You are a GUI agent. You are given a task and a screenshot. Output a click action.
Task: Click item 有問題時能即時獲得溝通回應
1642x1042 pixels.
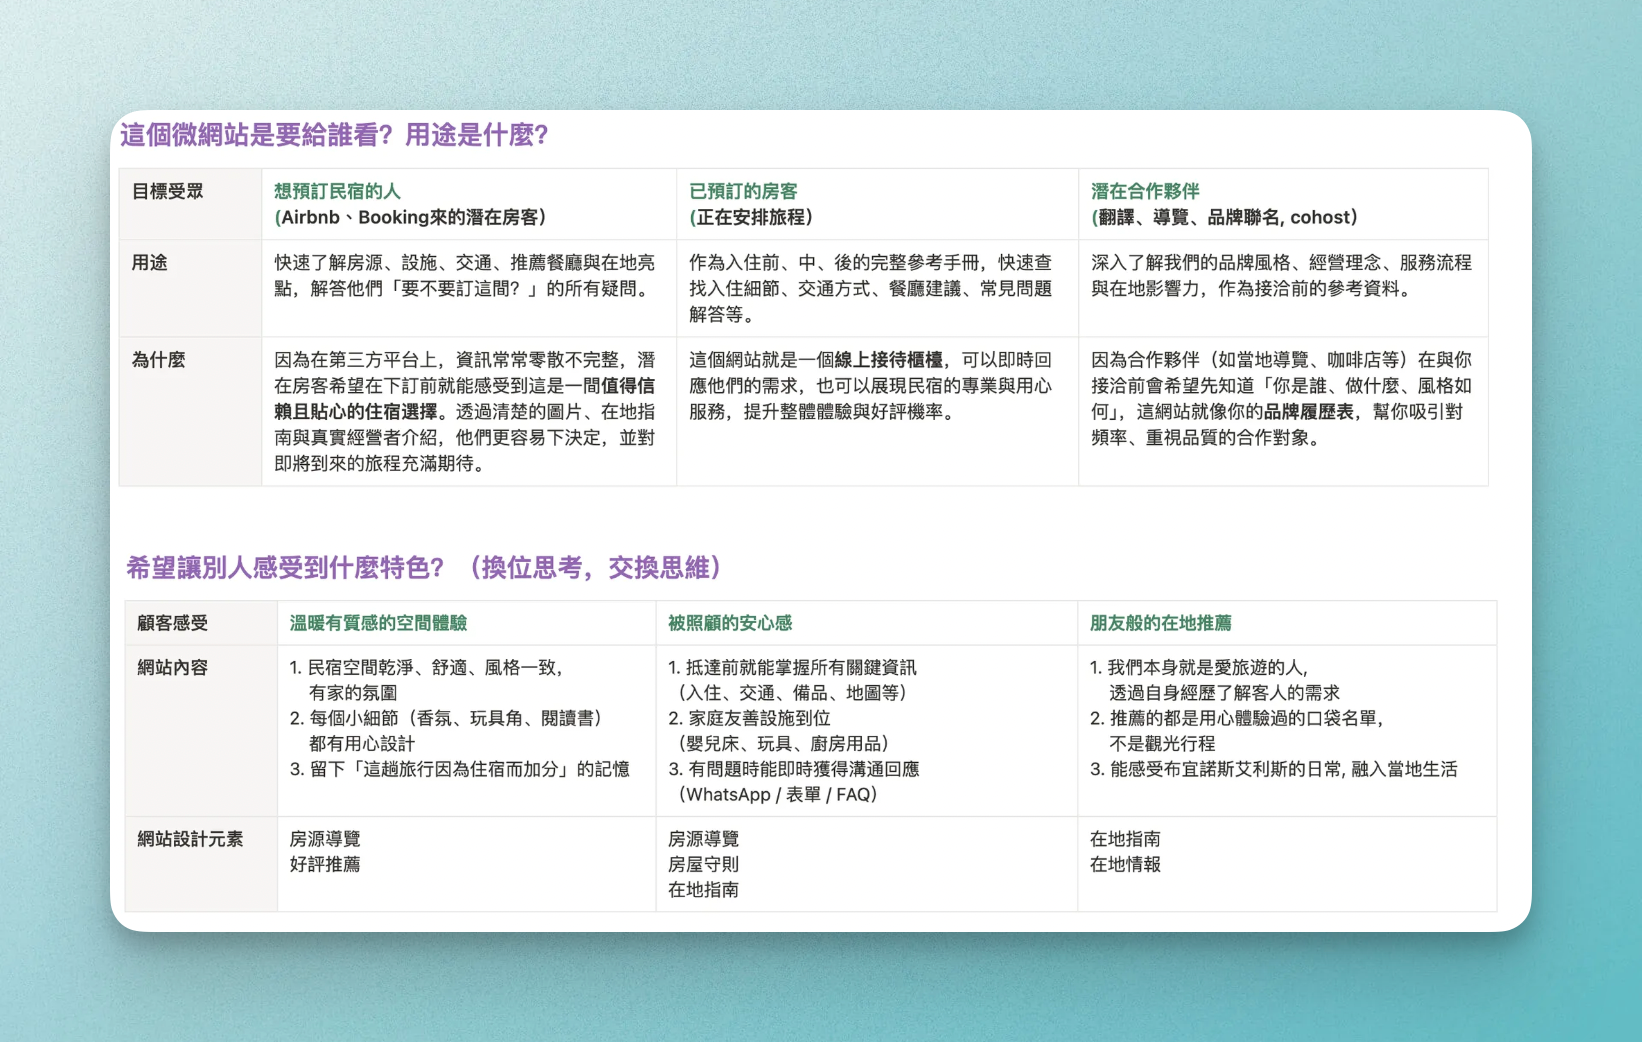tap(793, 769)
